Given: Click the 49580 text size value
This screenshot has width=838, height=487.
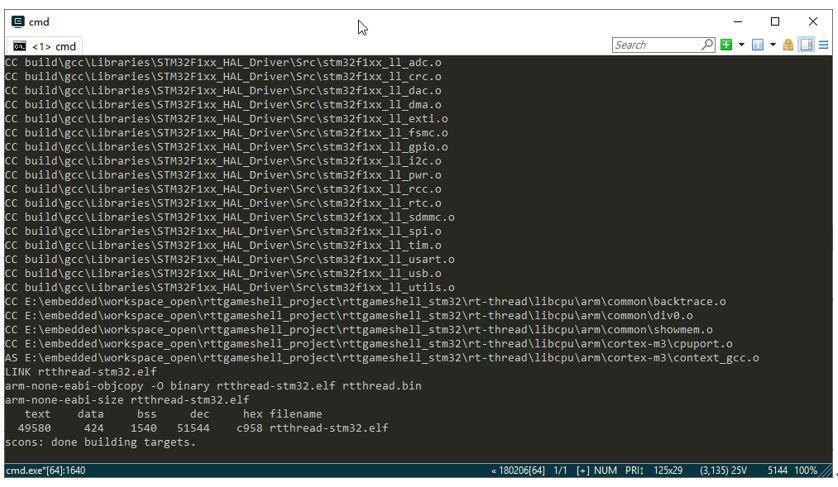Looking at the screenshot, I should tap(34, 428).
